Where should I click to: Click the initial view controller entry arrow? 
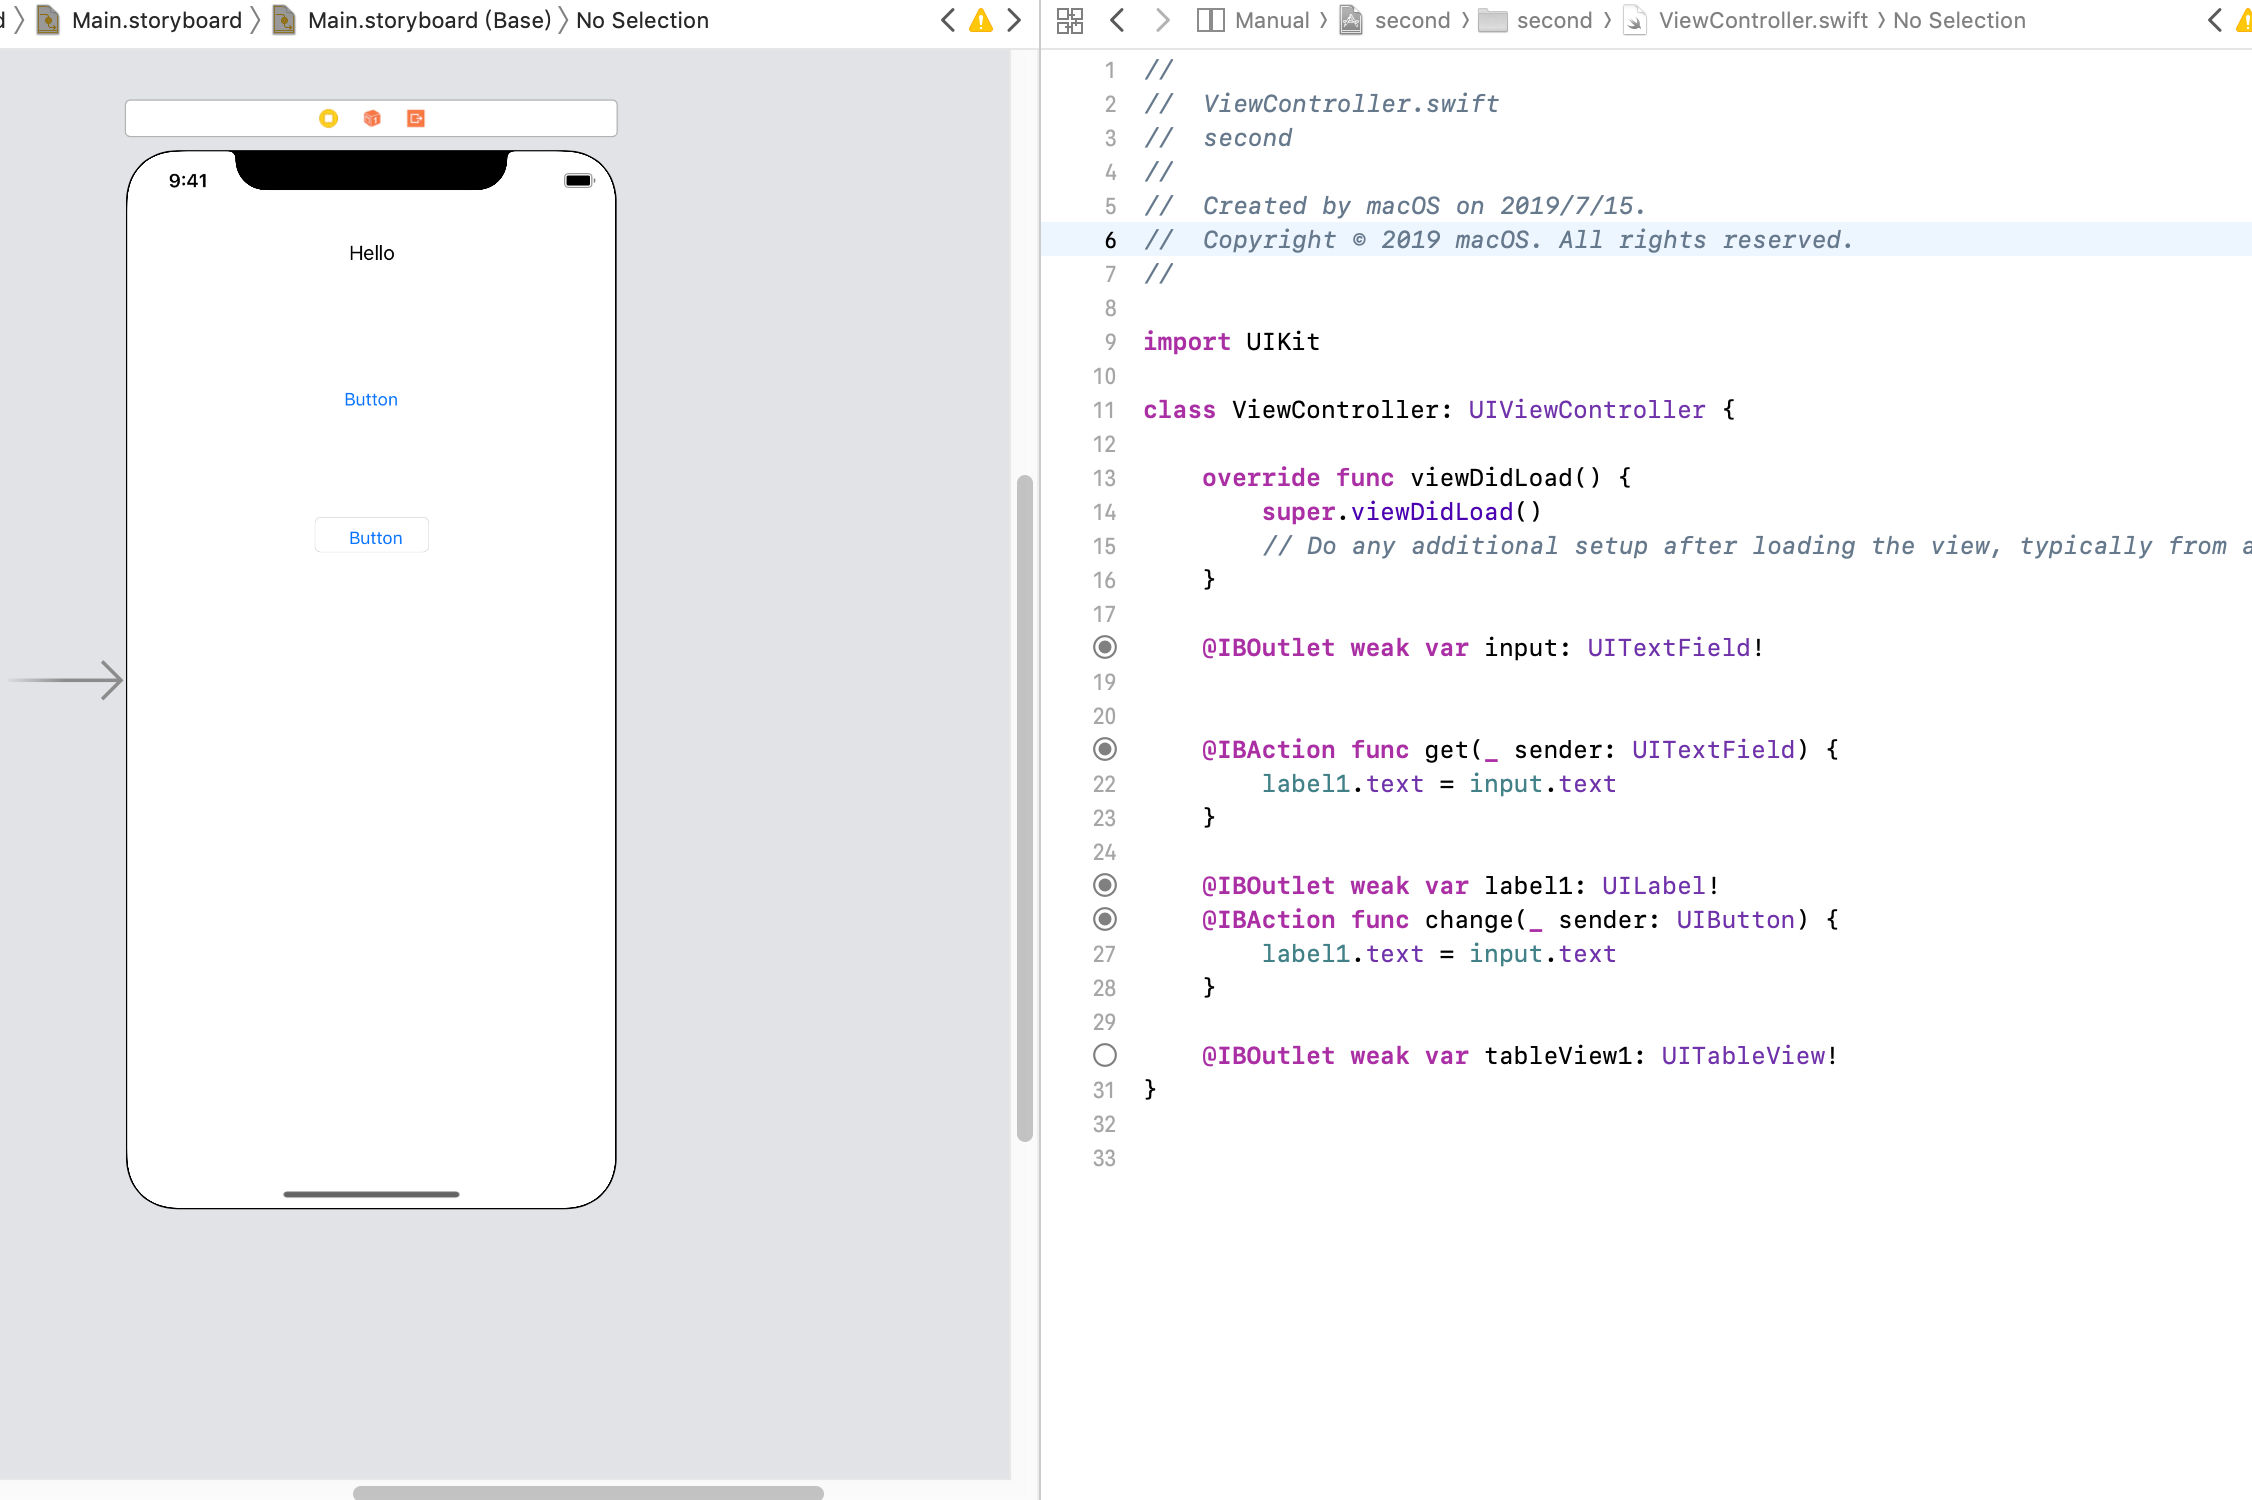click(x=66, y=680)
